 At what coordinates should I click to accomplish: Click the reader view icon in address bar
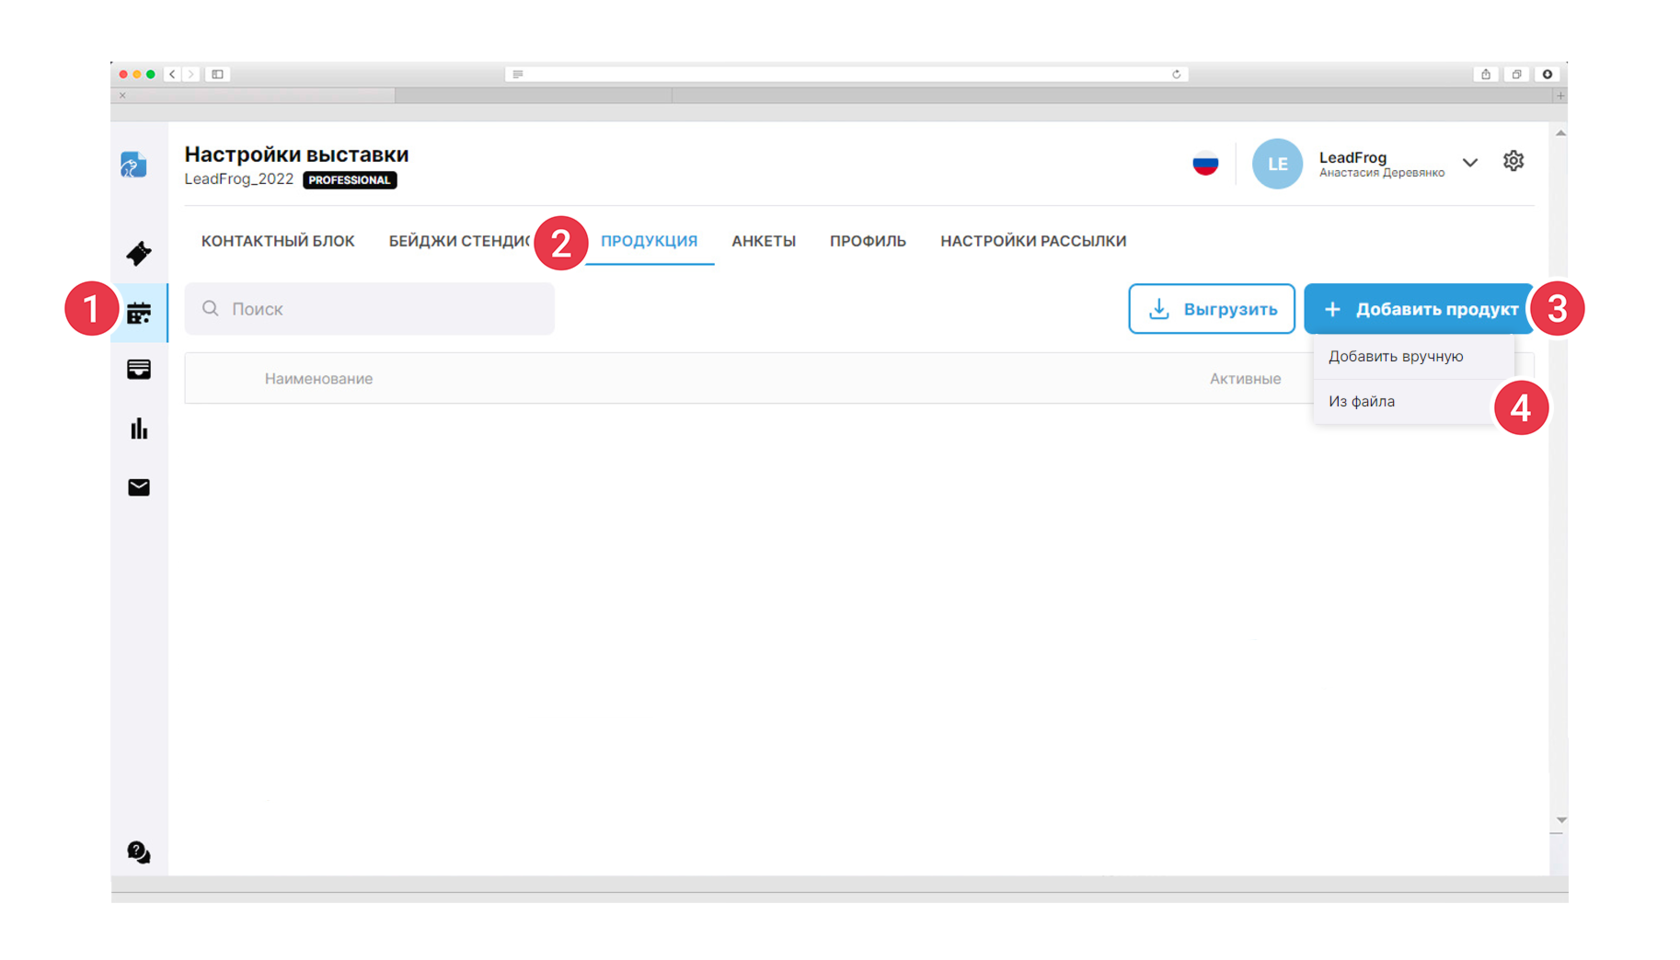(517, 74)
